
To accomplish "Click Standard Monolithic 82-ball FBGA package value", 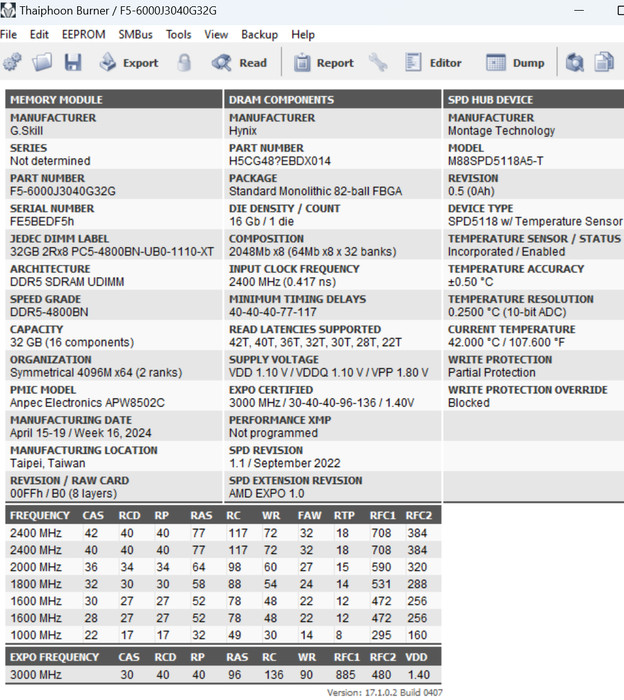I will point(316,192).
